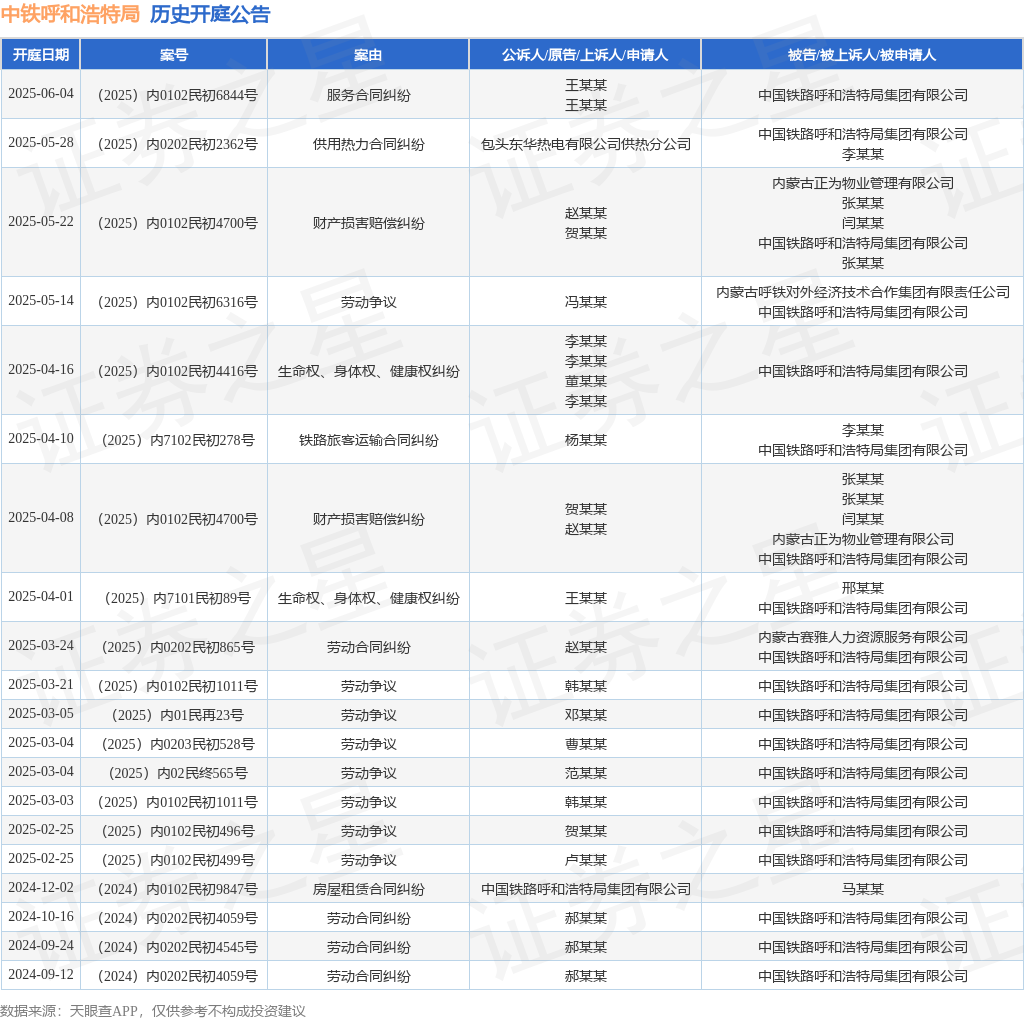Open the 中铁呼和浩特局 title link

[71, 14]
